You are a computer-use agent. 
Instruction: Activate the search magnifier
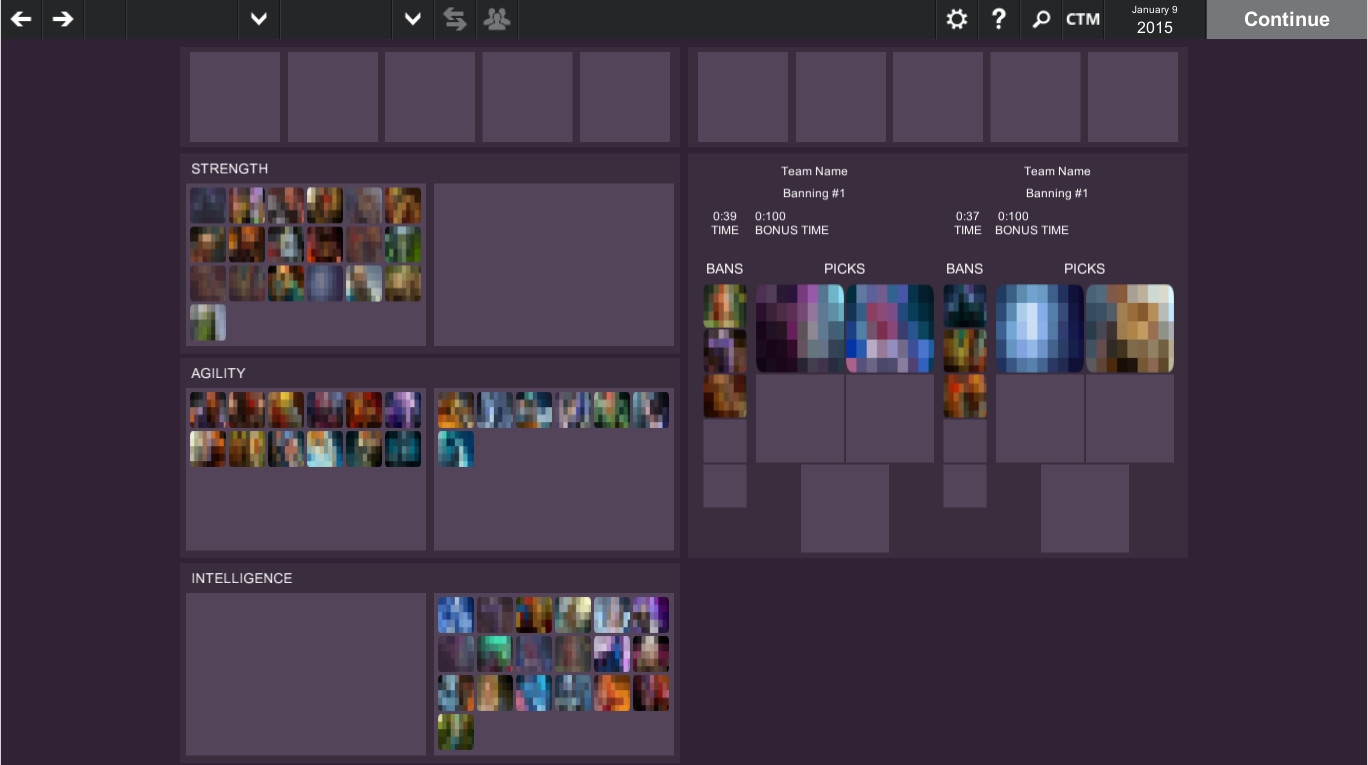click(1040, 19)
